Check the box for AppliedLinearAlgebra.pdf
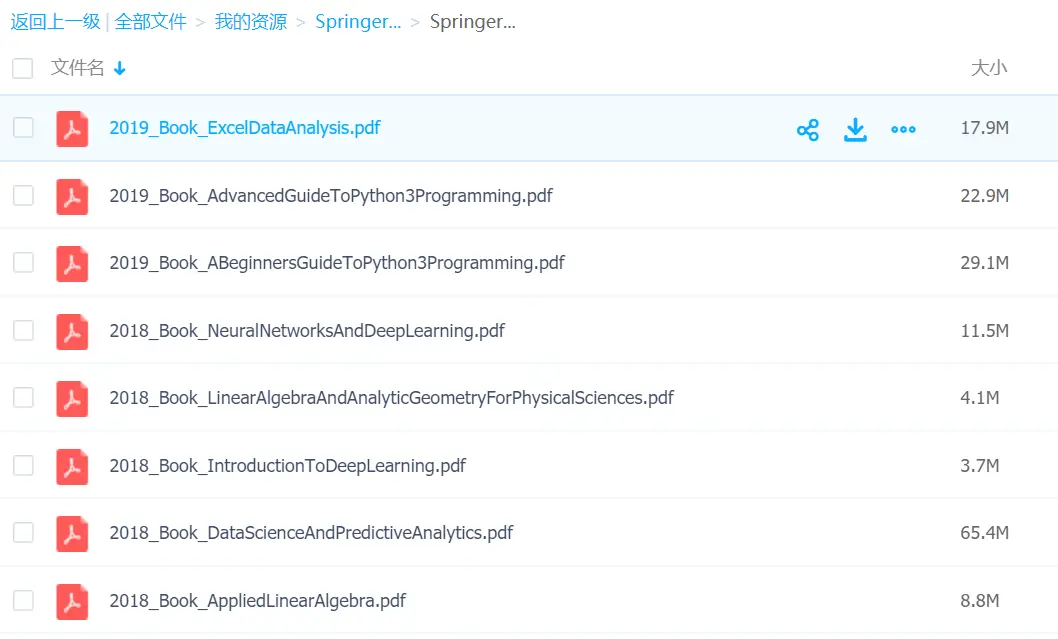 pyautogui.click(x=24, y=600)
